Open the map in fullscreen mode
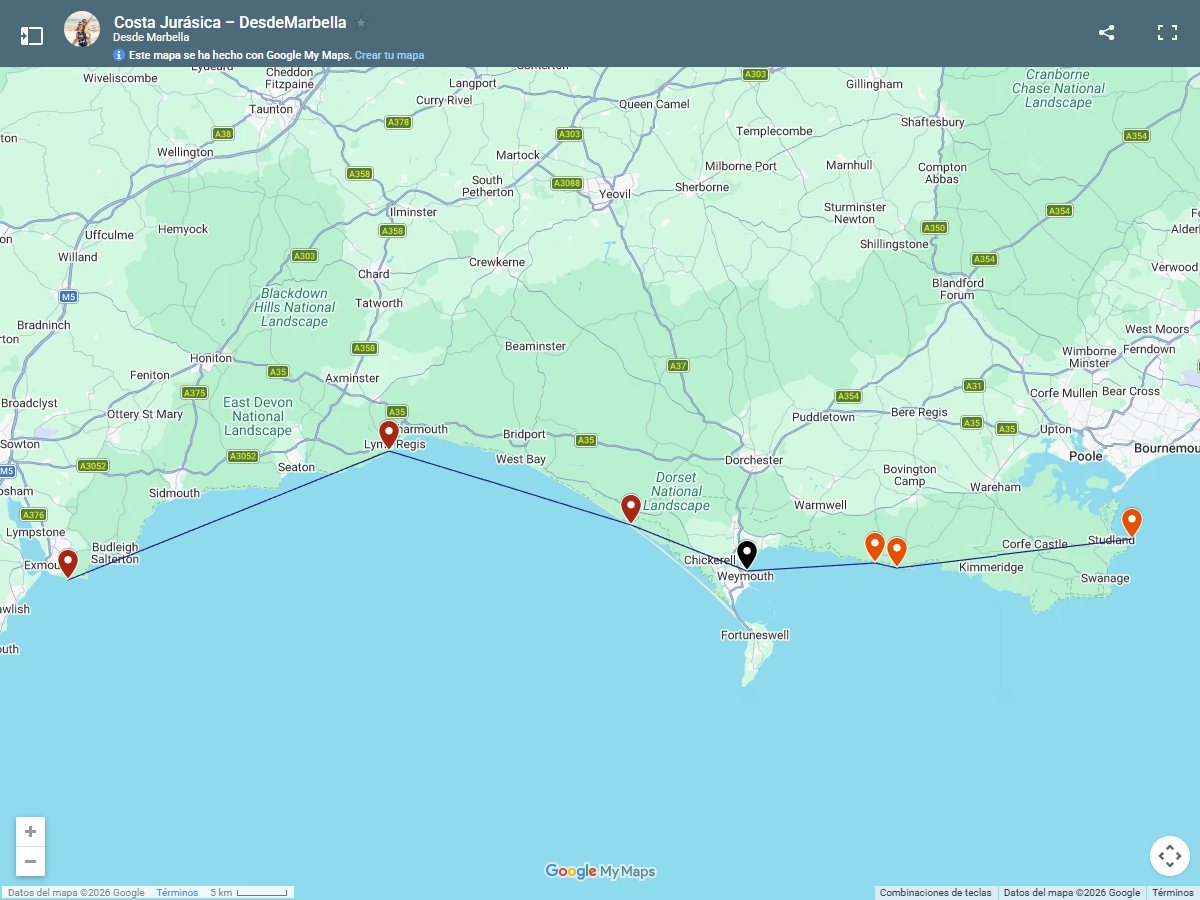Image resolution: width=1200 pixels, height=900 pixels. [x=1167, y=32]
